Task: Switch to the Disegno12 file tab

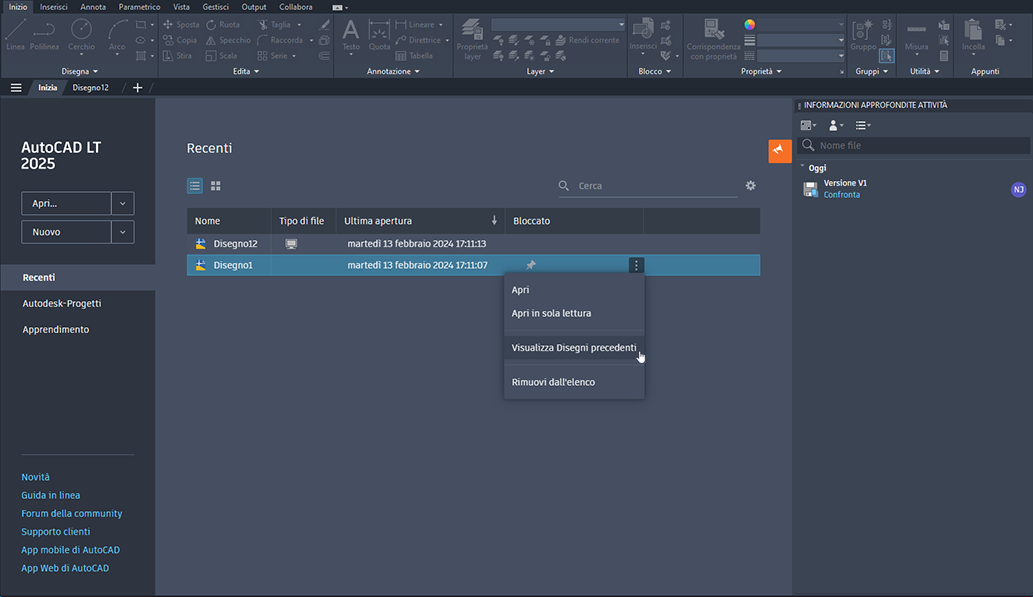Action: coord(90,88)
